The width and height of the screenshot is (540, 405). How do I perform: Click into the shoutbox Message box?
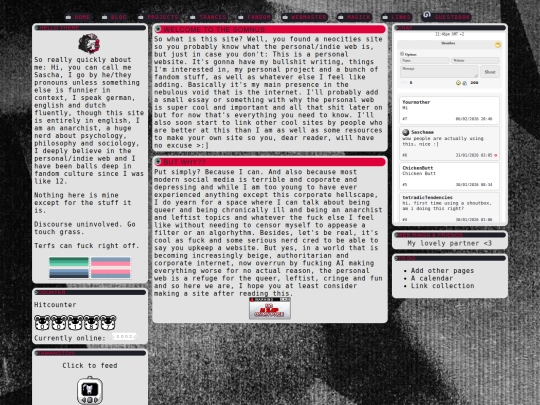(x=439, y=72)
